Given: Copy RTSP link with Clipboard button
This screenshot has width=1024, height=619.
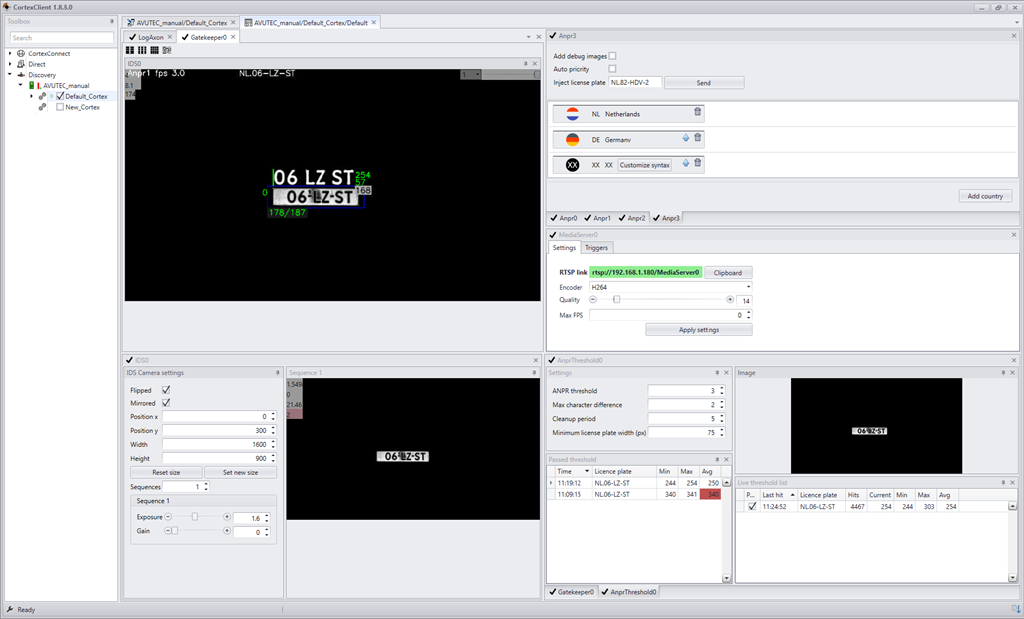Looking at the screenshot, I should click(728, 273).
